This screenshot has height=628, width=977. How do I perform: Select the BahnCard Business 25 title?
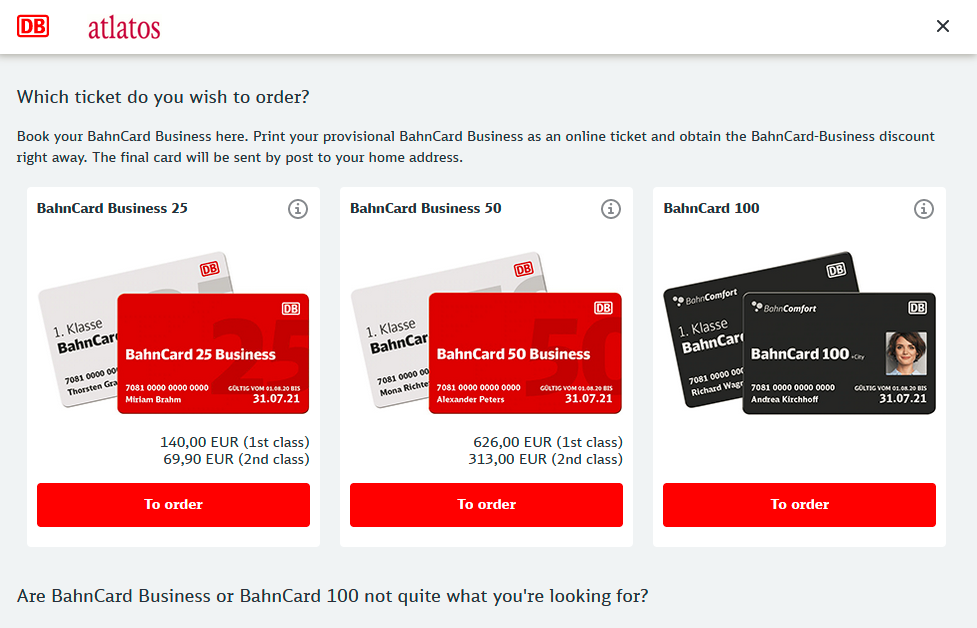click(112, 208)
